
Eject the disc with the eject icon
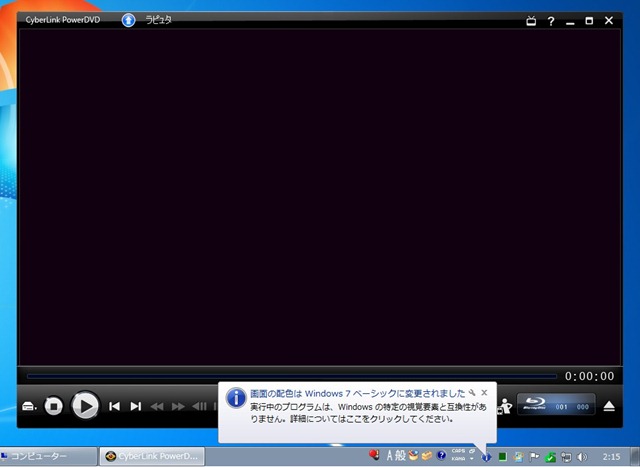click(609, 406)
